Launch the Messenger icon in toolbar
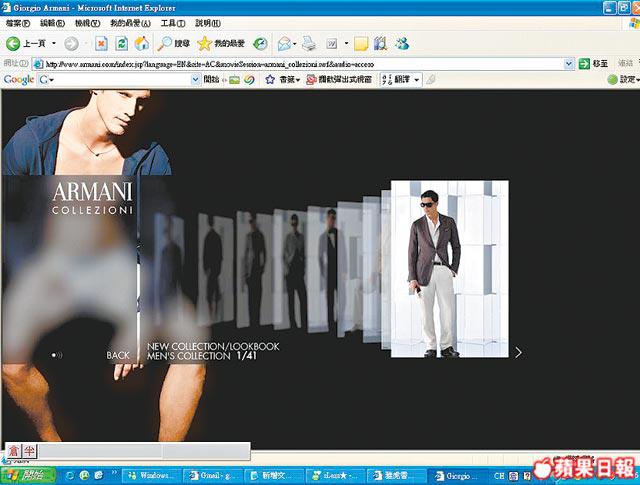The height and width of the screenshot is (485, 640). coord(402,43)
